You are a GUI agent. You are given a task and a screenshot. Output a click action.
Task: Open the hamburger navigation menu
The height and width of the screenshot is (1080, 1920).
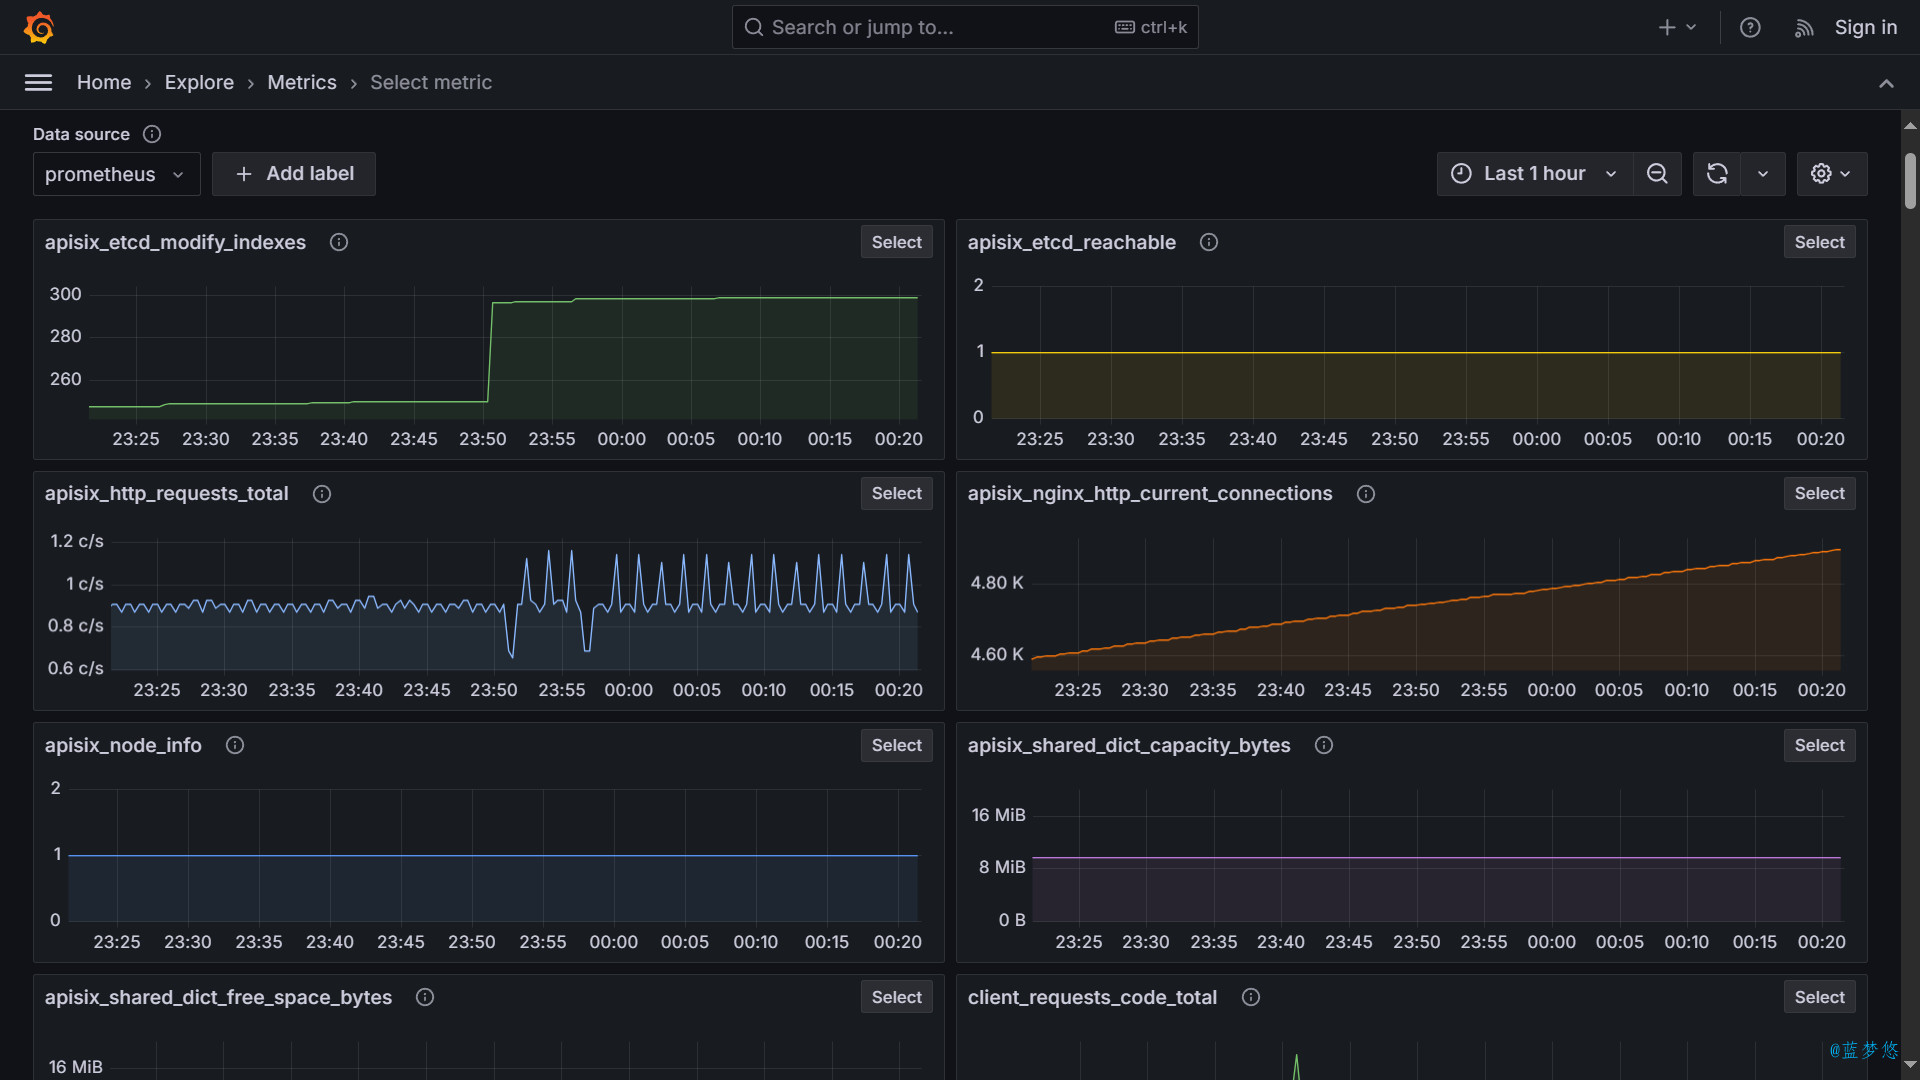[x=38, y=83]
